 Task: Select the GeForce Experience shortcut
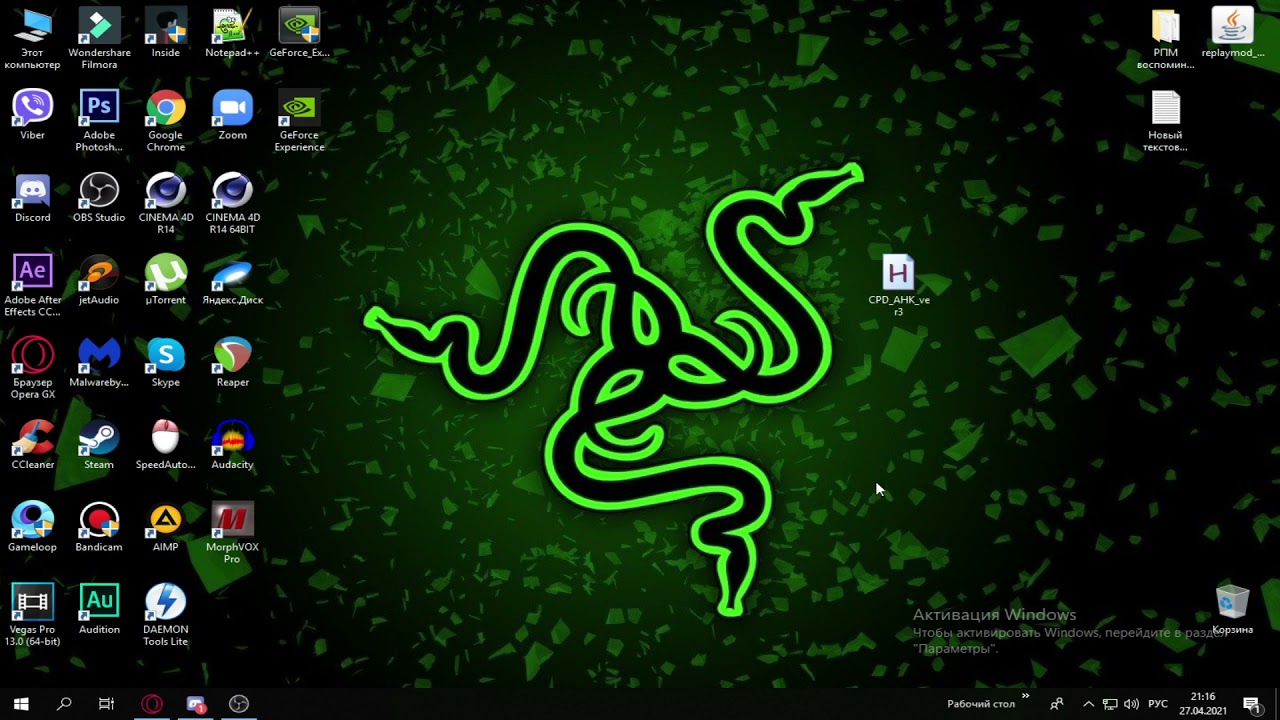coord(299,122)
